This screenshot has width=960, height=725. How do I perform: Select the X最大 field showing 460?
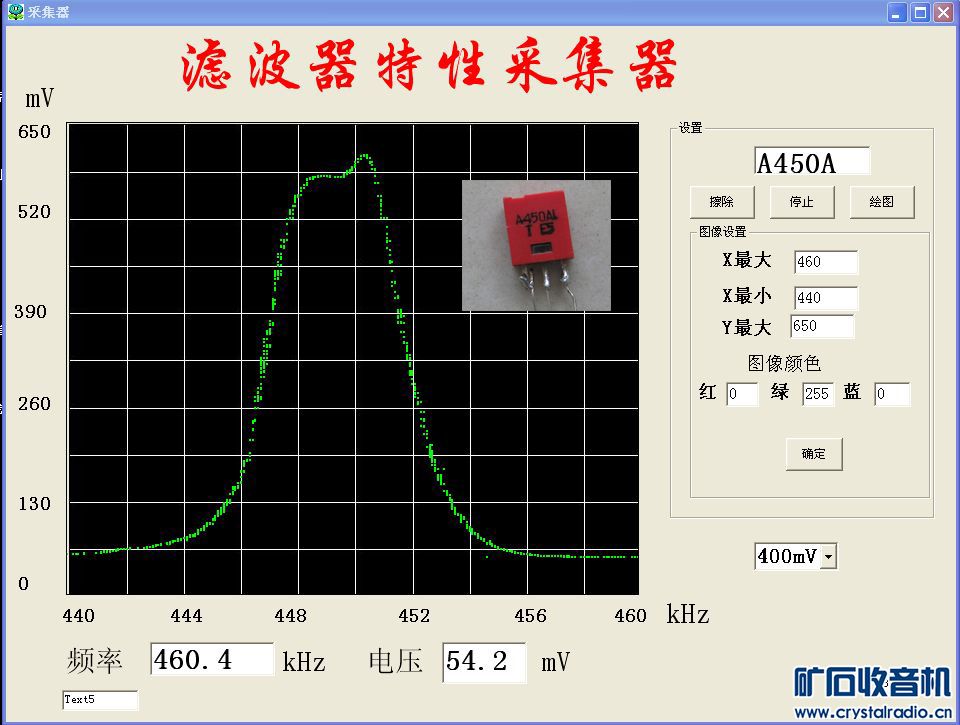point(826,262)
